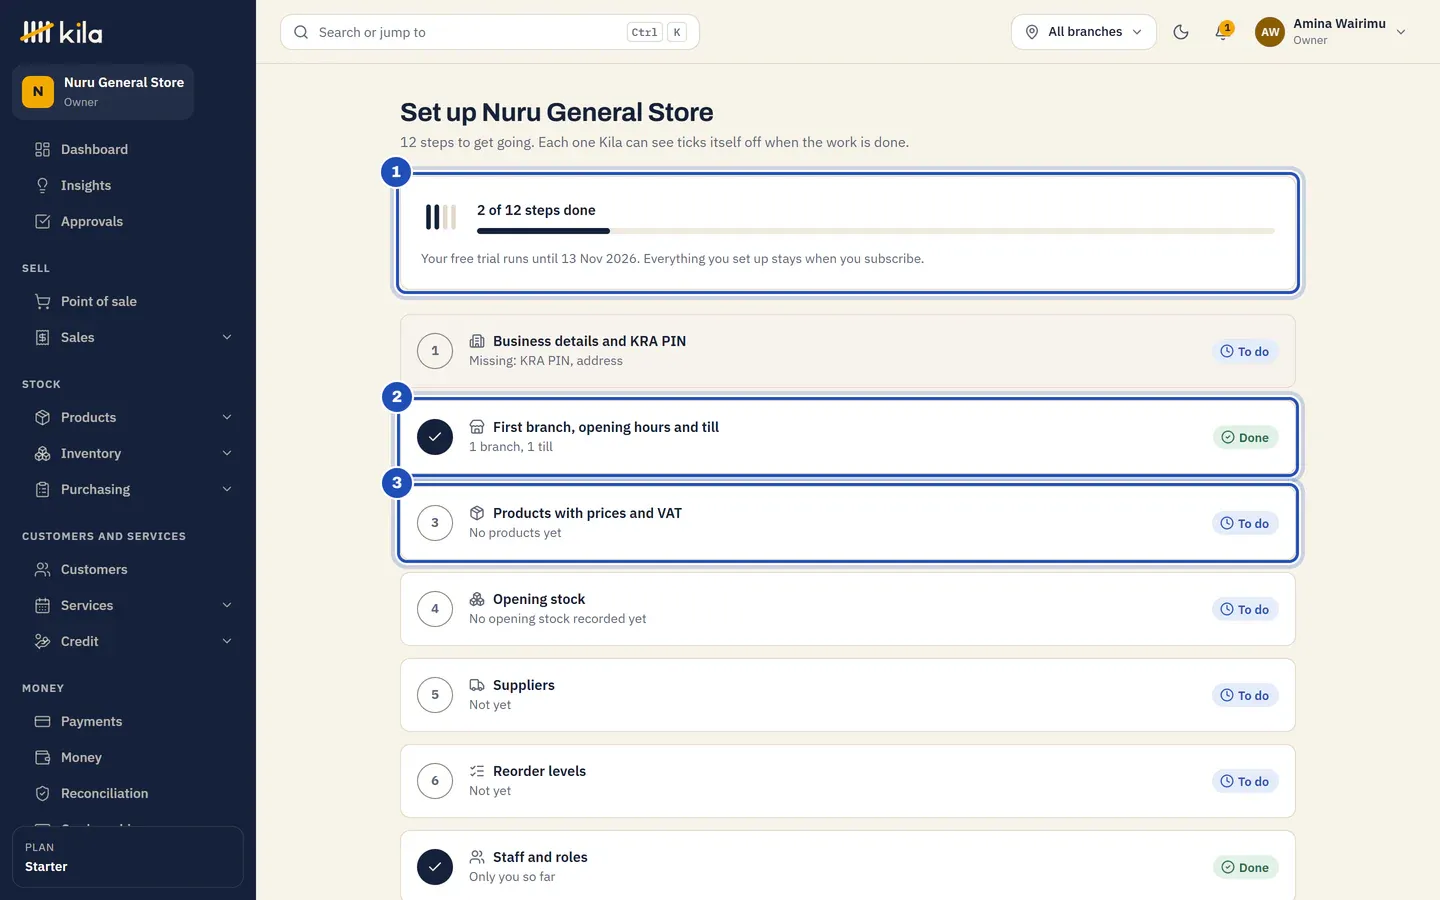Click in Search or jump to field

coord(490,32)
